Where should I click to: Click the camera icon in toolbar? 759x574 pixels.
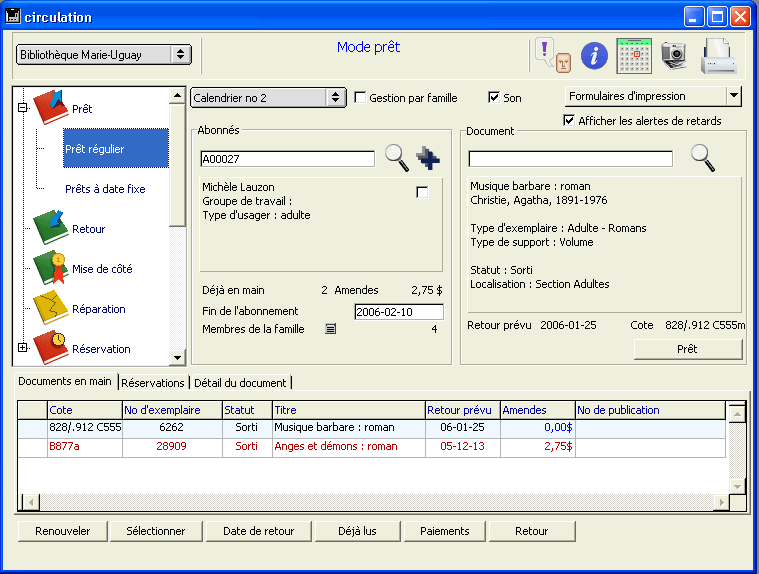pos(674,55)
